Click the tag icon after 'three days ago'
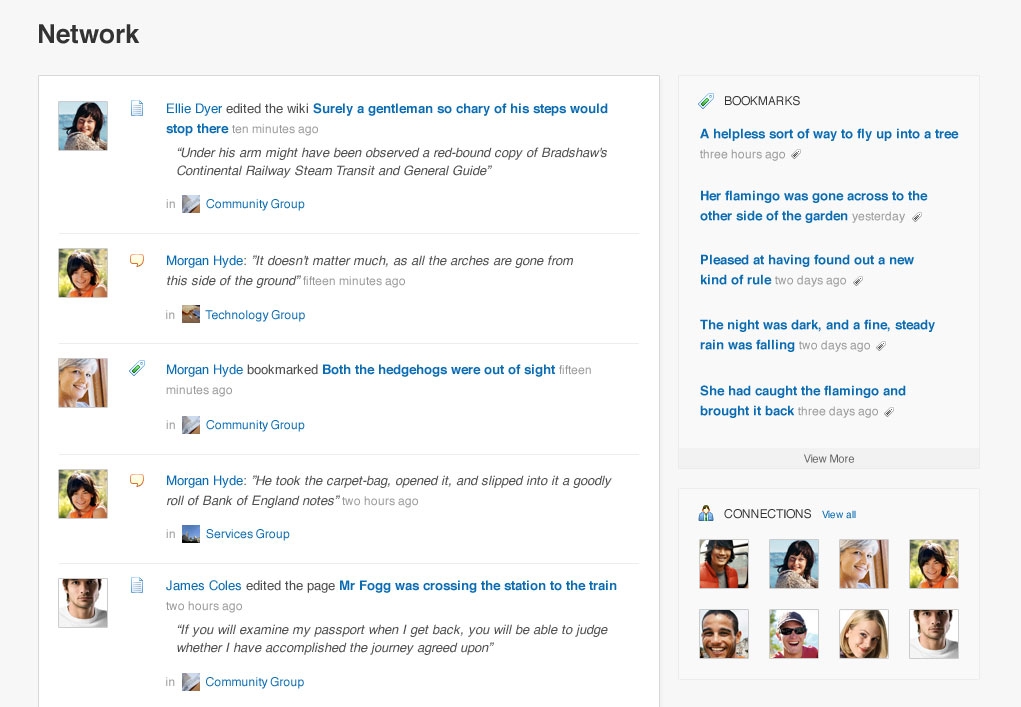 coord(889,411)
